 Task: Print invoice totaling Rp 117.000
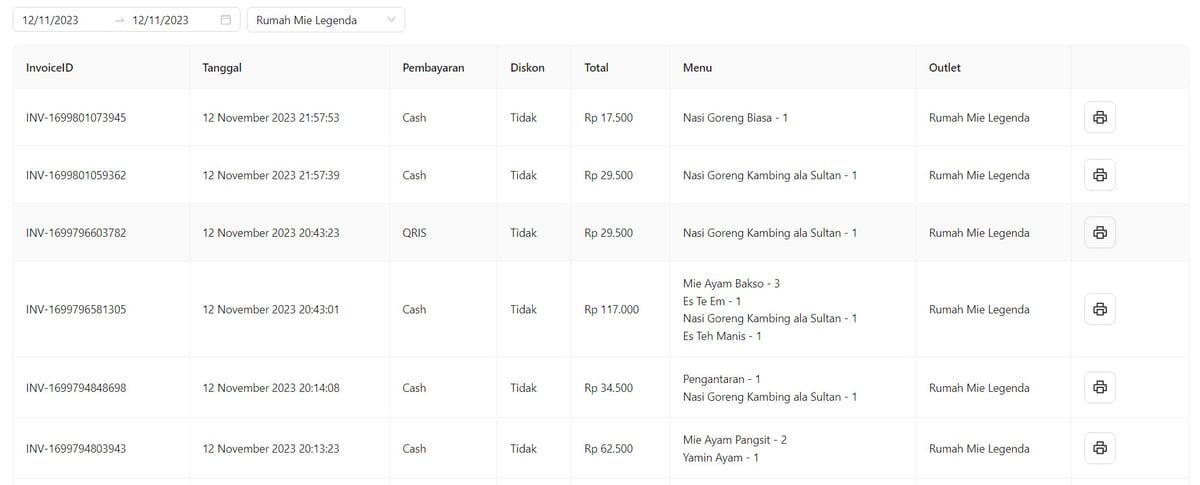click(1099, 310)
